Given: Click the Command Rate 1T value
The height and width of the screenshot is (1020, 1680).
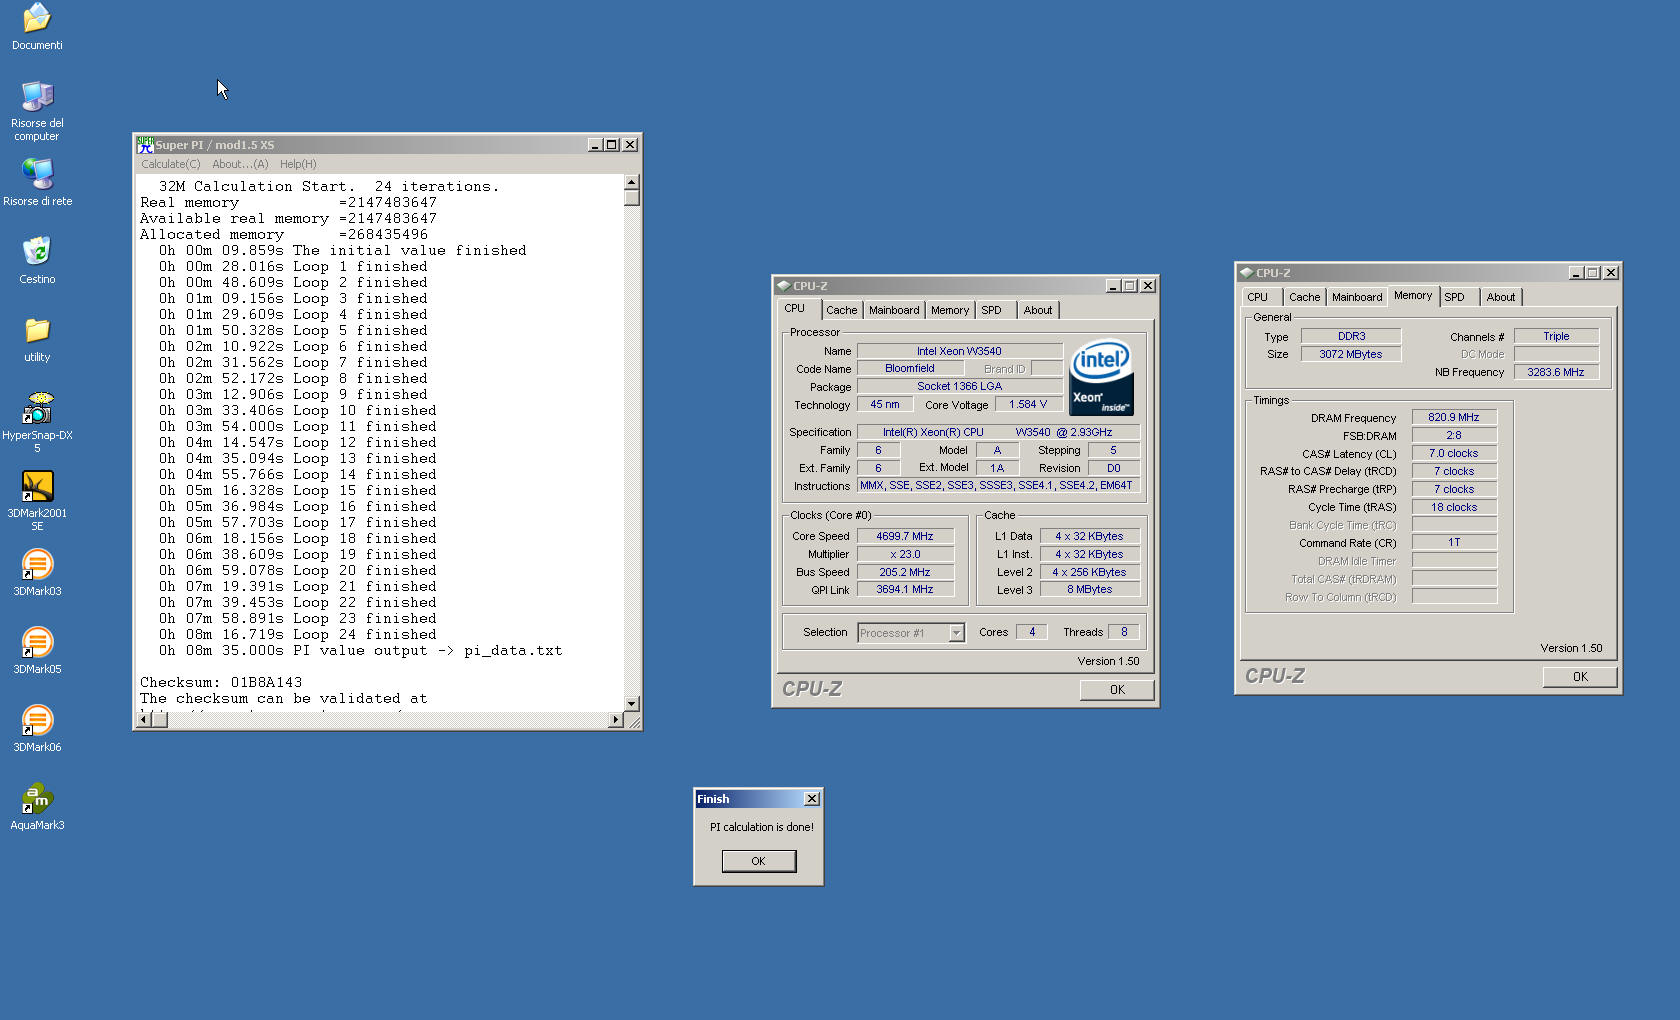Looking at the screenshot, I should [x=1454, y=543].
